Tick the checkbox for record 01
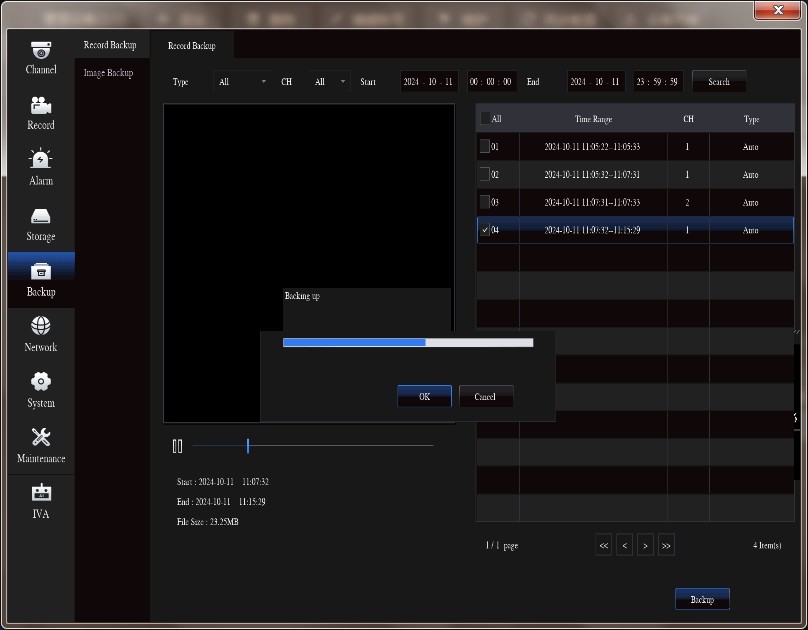Viewport: 808px width, 630px height. 485,146
